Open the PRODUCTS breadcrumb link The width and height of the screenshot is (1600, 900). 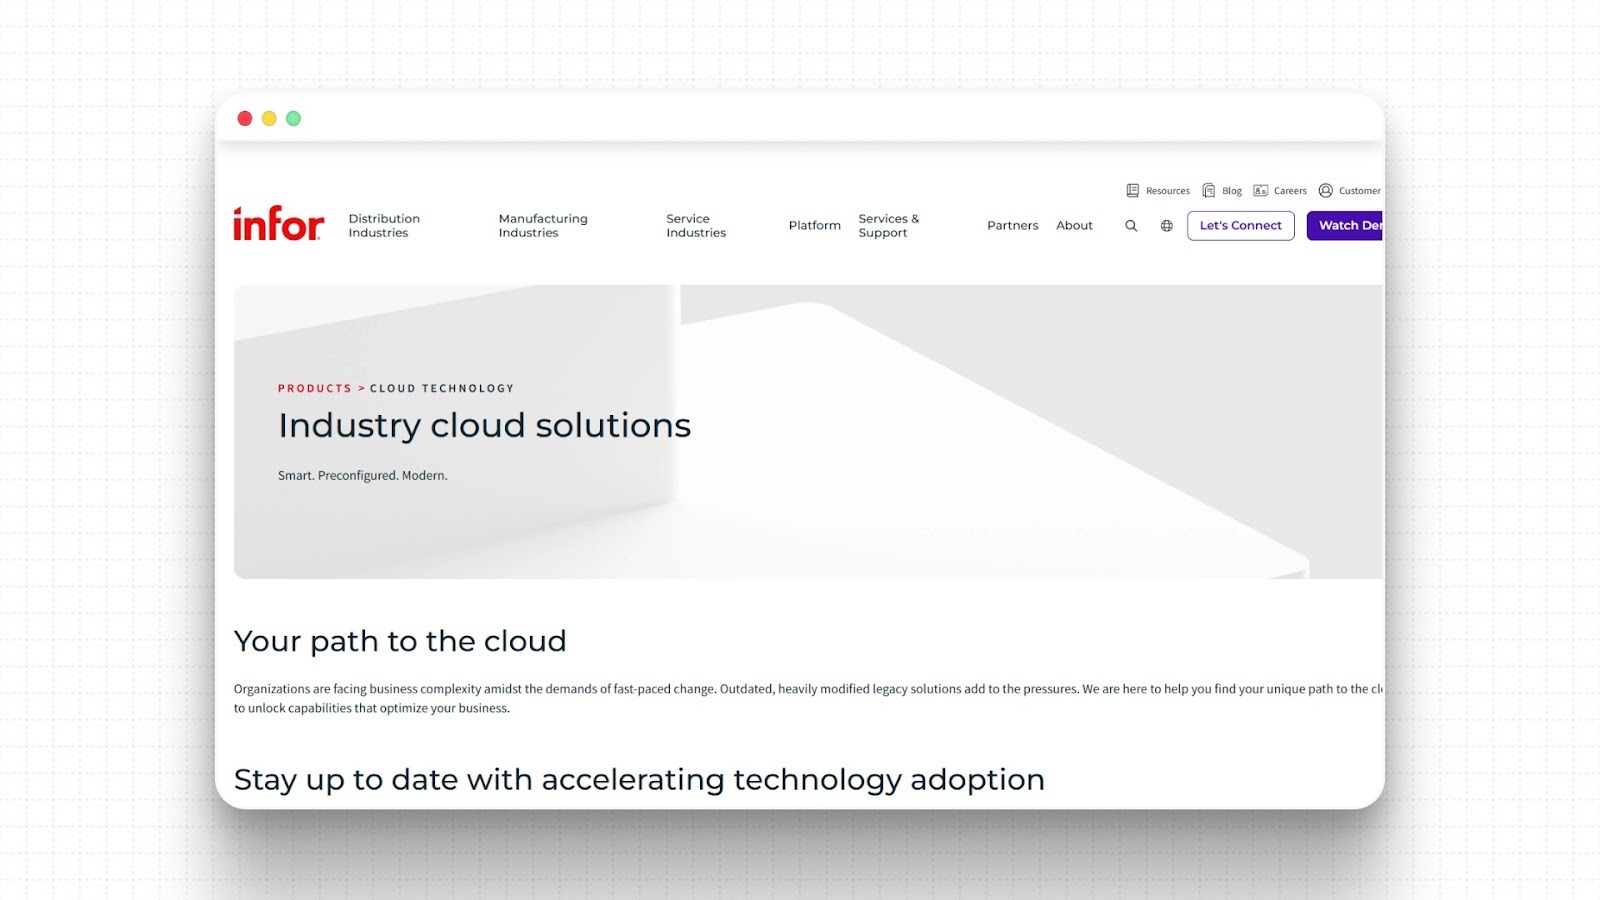point(315,388)
